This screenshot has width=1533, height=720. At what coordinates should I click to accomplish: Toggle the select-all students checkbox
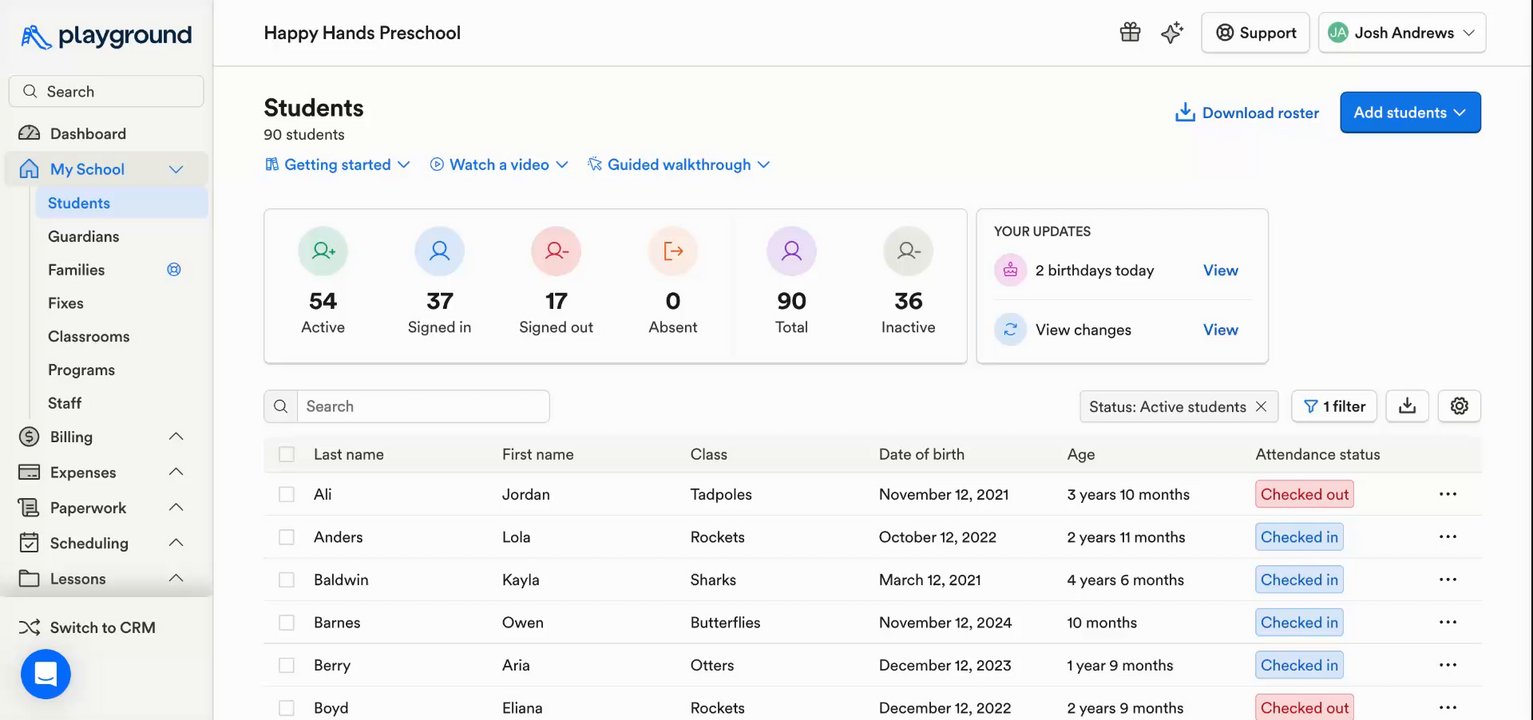pyautogui.click(x=287, y=454)
